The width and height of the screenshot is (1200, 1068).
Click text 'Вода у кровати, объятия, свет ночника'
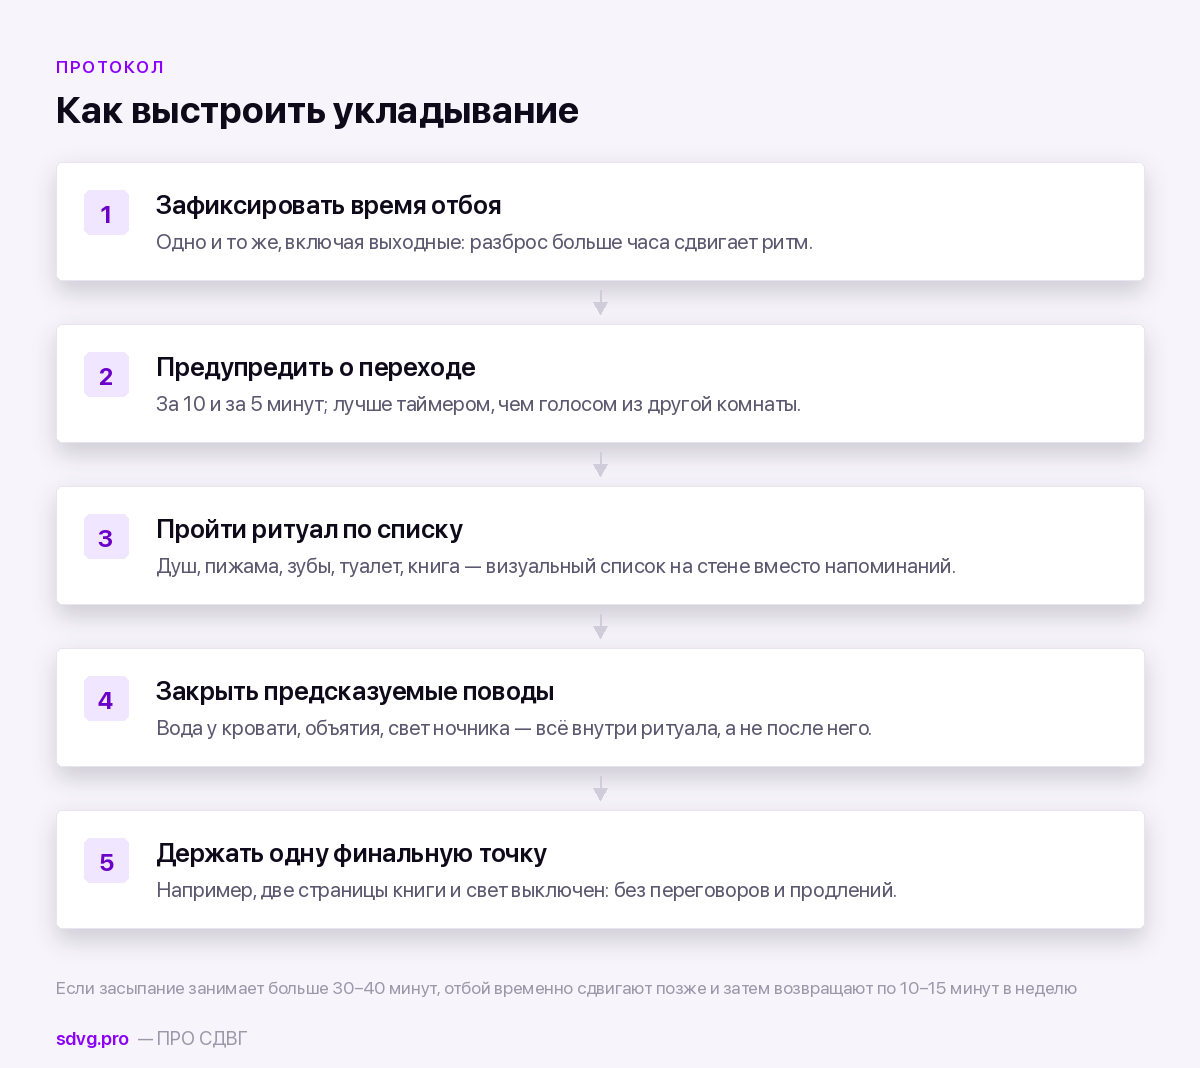click(333, 728)
